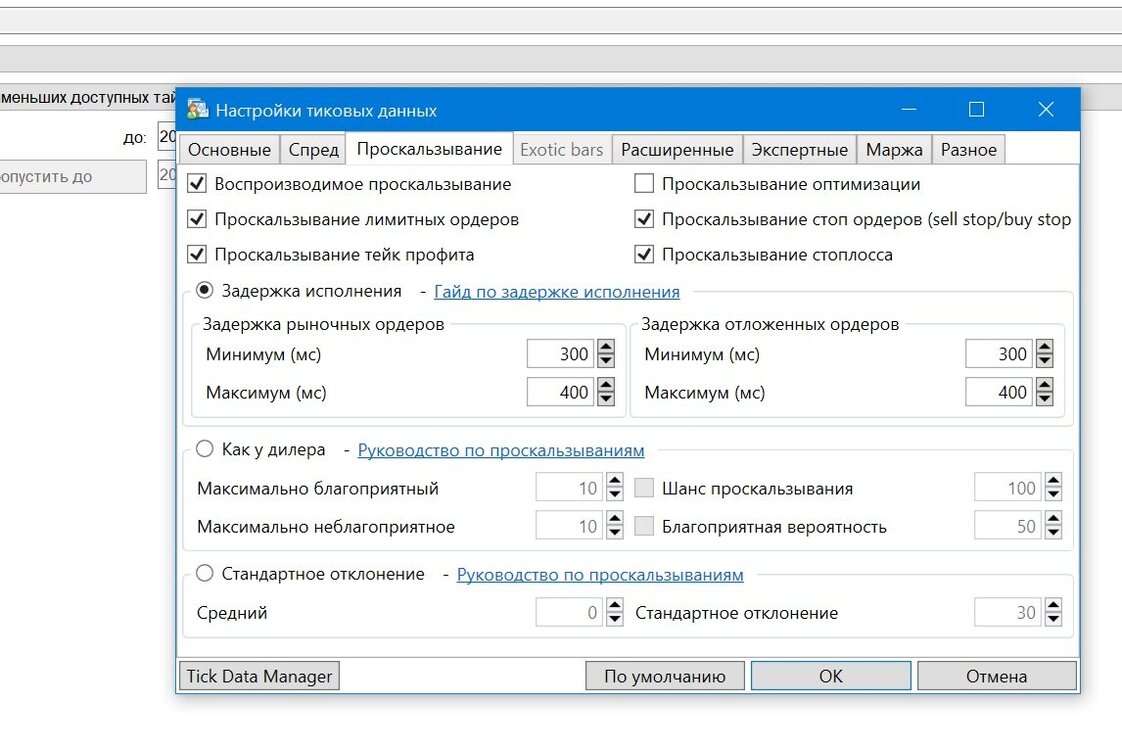
Task: Open the Гайд по задержке исполнения link
Action: [x=557, y=291]
